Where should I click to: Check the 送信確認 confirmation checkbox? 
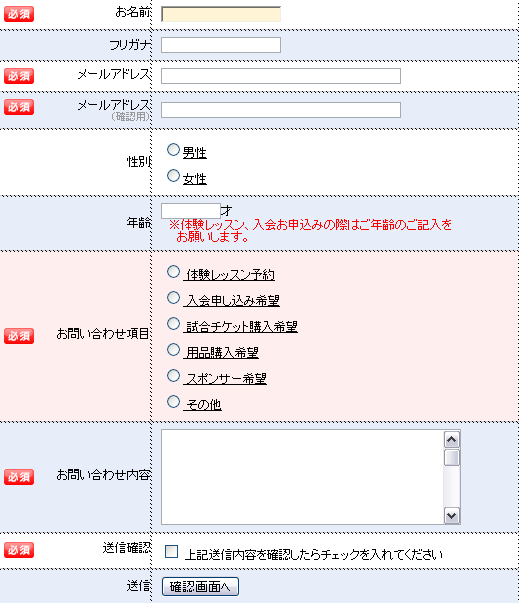click(171, 551)
